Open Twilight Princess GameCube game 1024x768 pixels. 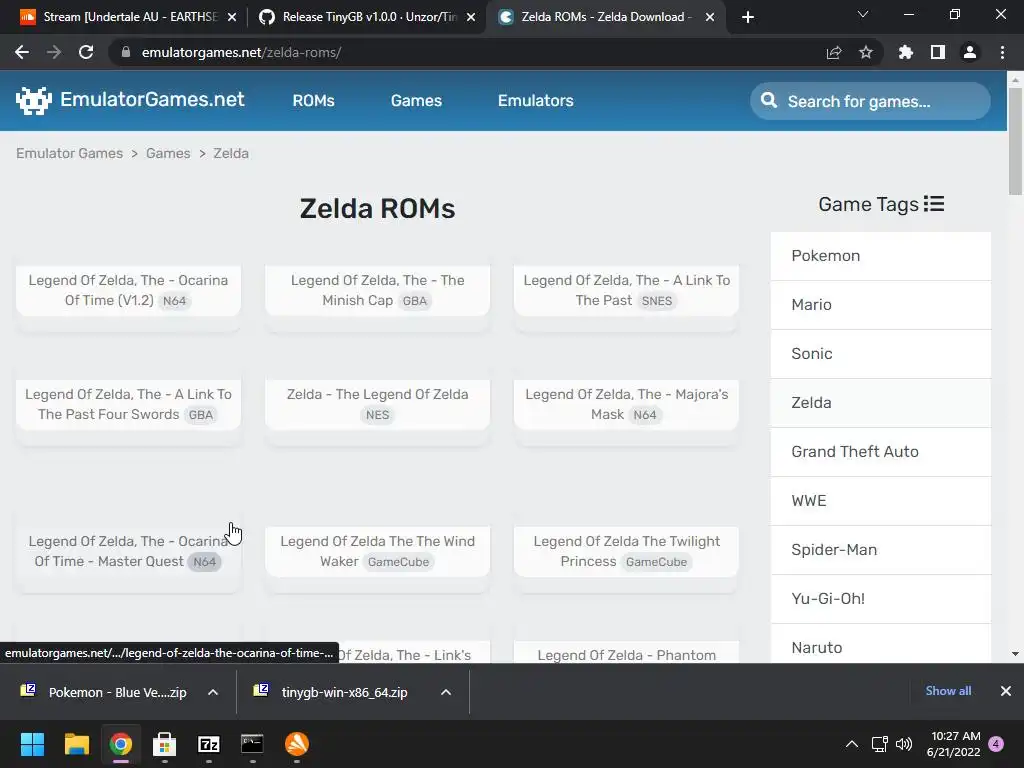(x=626, y=551)
